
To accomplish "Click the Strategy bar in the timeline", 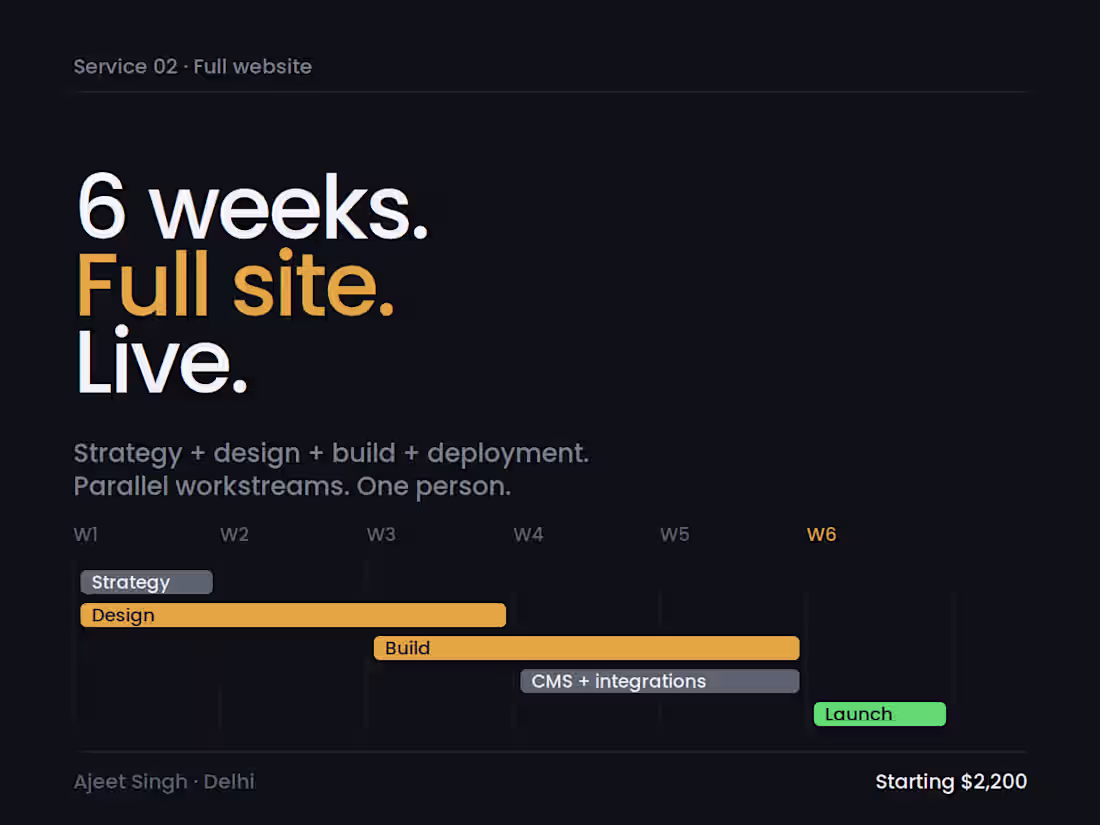I will (x=147, y=582).
